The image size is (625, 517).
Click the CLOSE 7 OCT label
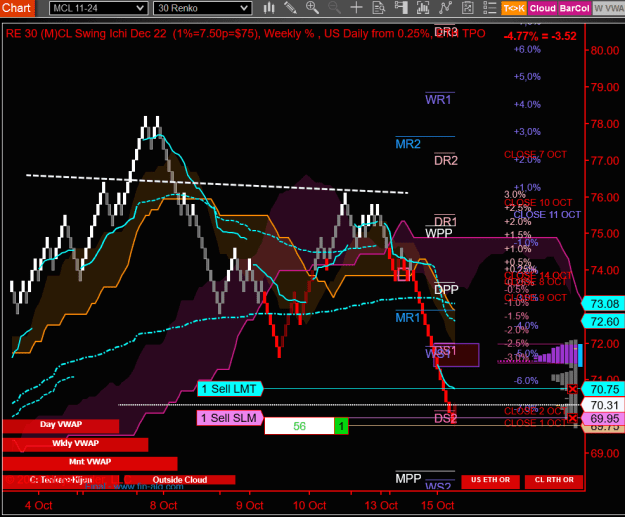click(x=535, y=155)
